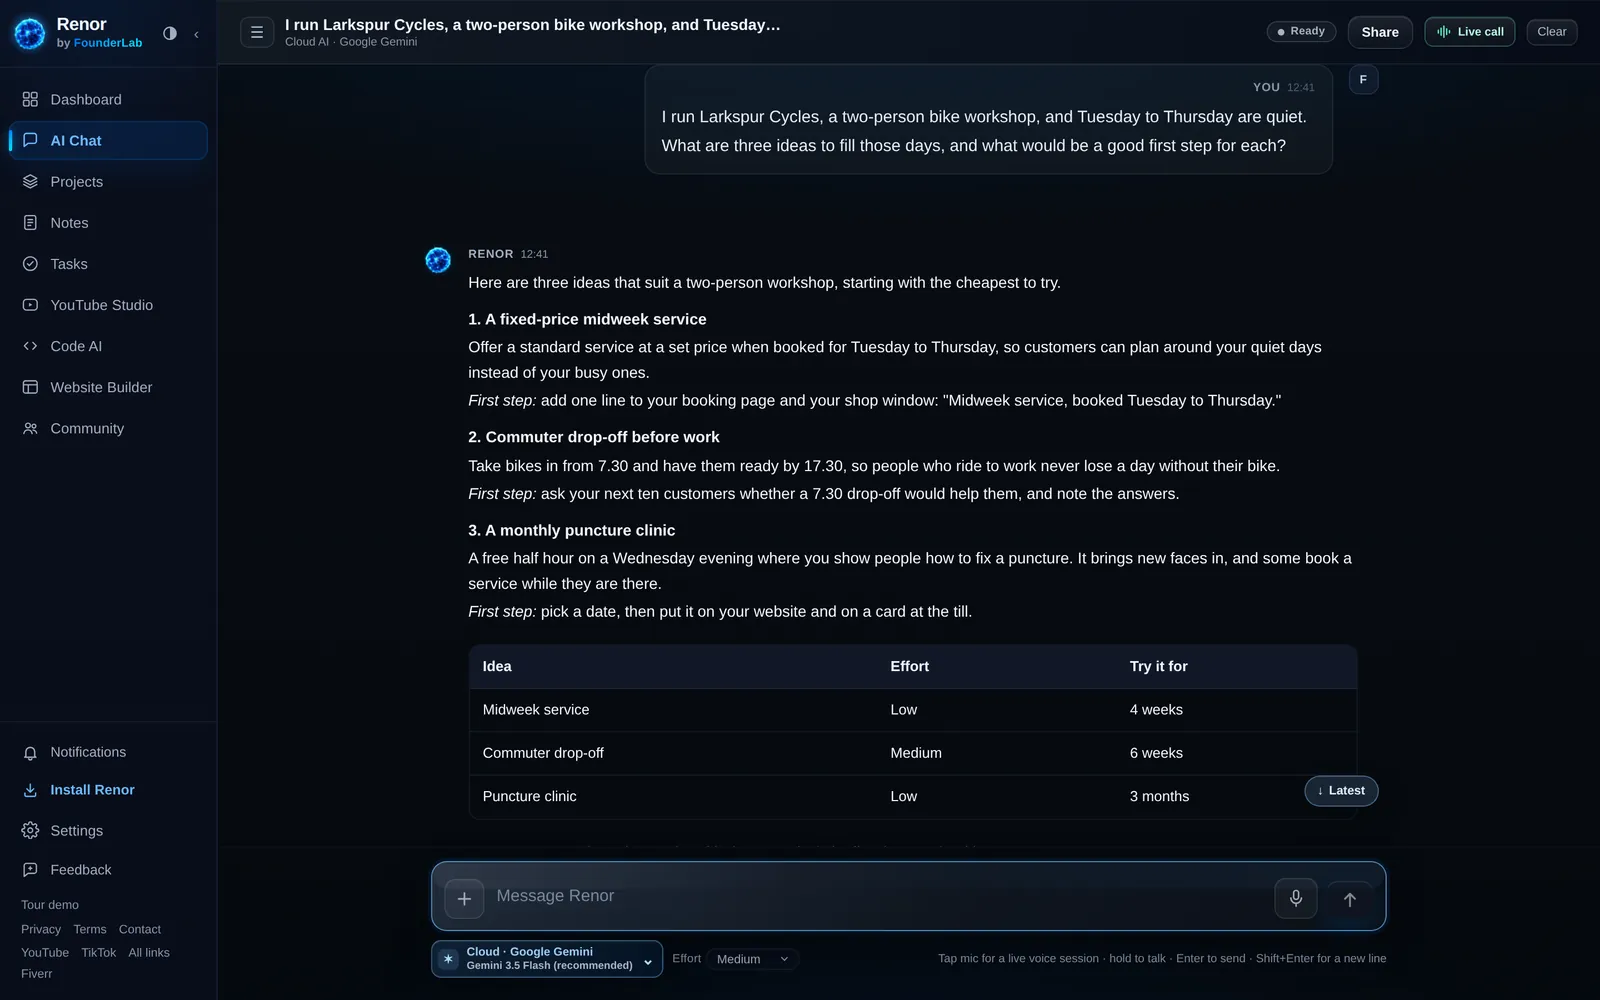
Task: Click the Community people icon
Action: pos(30,428)
